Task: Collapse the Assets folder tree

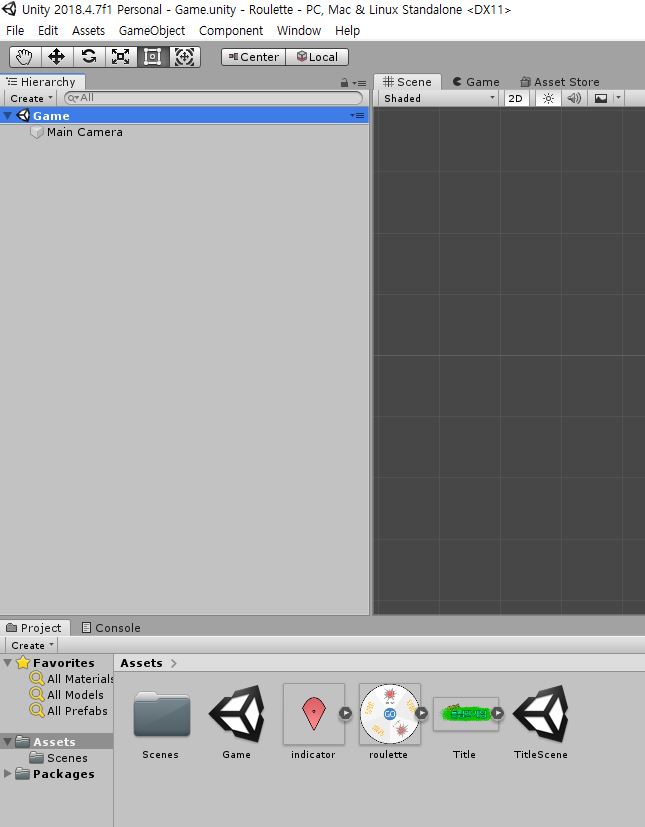Action: click(7, 742)
